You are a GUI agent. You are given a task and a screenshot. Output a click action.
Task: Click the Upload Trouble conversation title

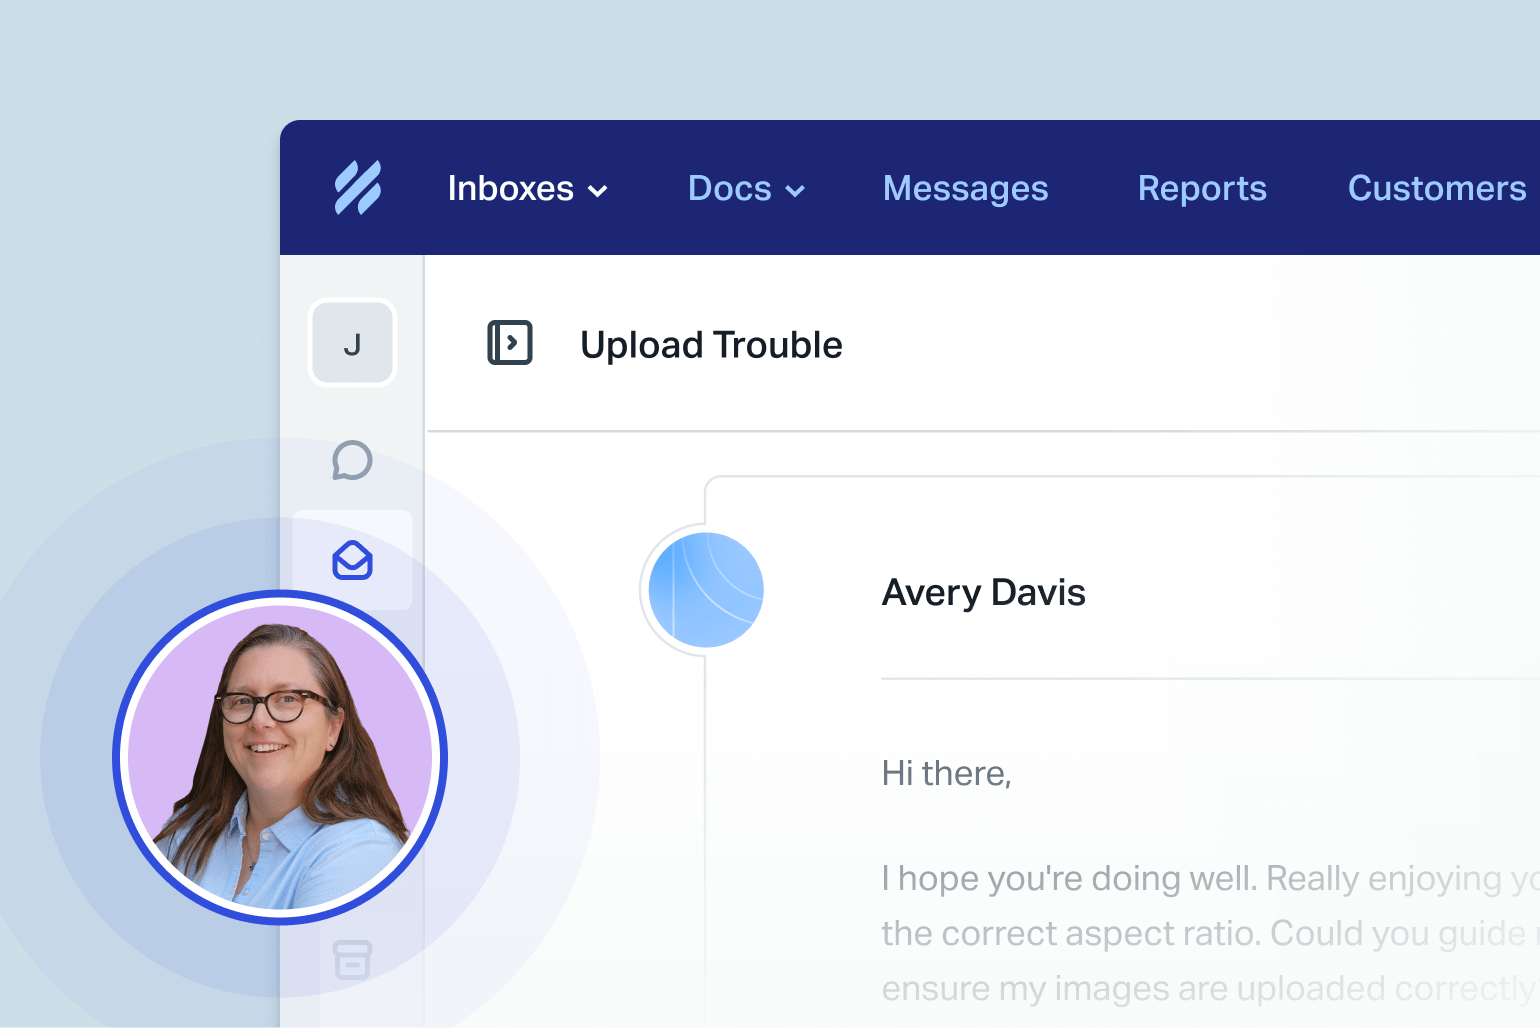(711, 345)
